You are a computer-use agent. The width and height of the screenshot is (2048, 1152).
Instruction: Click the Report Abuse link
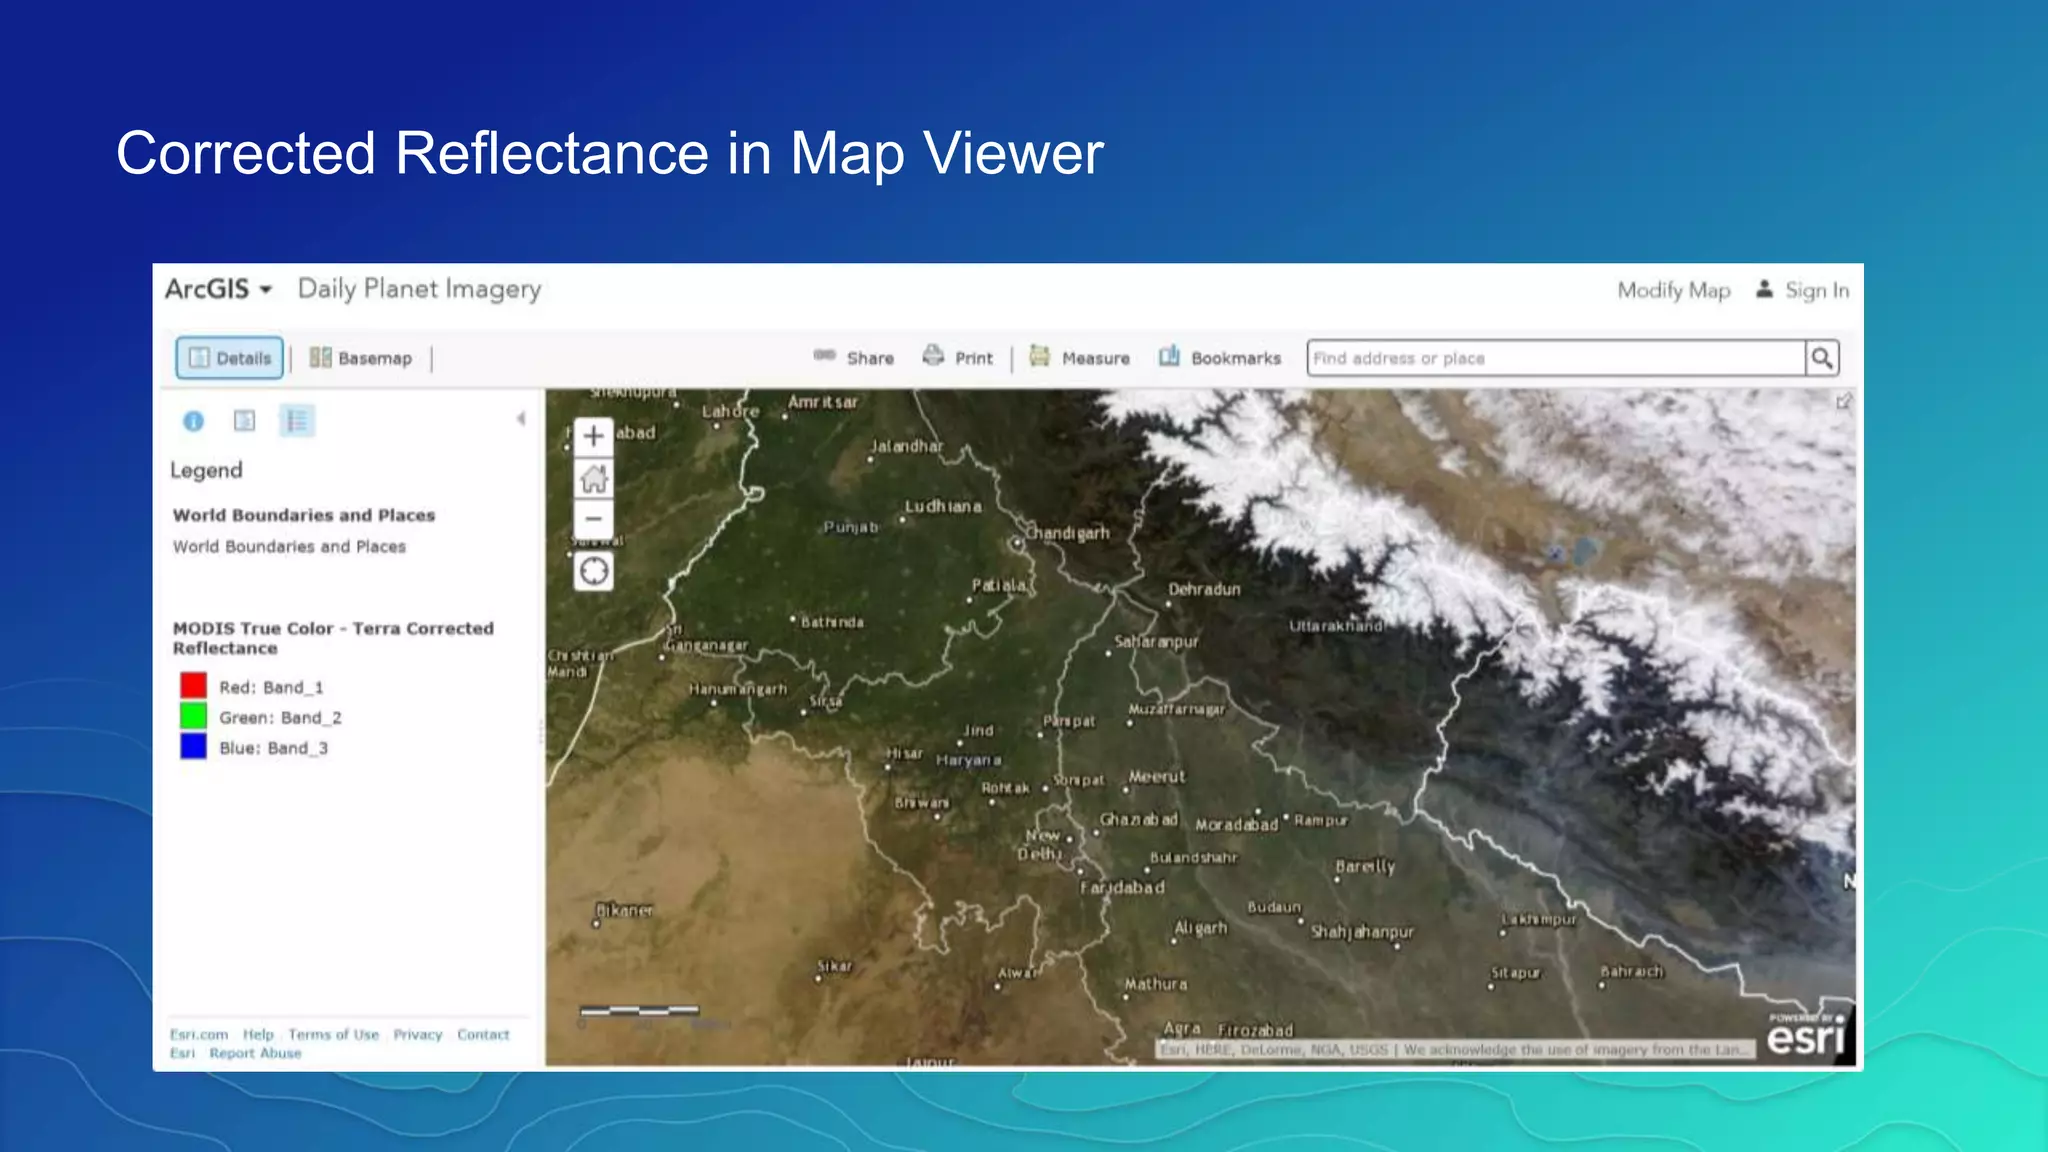(x=255, y=1053)
